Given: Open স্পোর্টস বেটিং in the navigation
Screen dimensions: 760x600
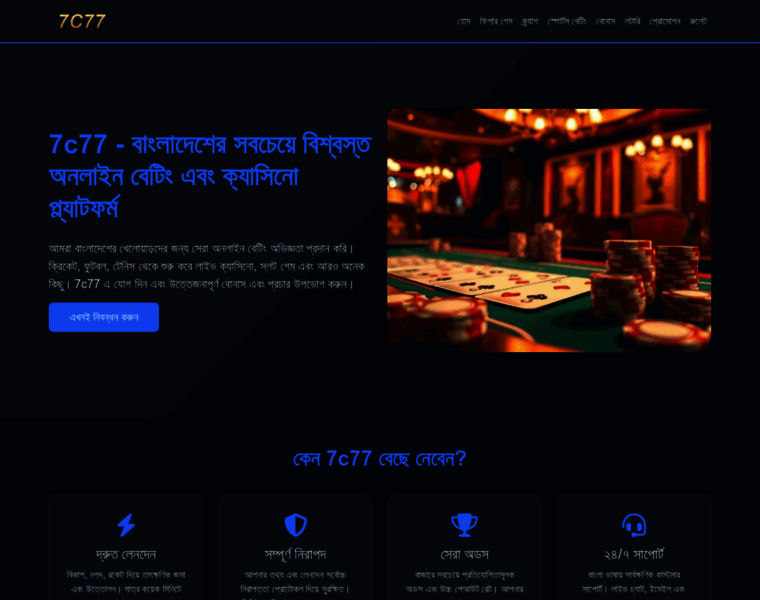Looking at the screenshot, I should pyautogui.click(x=567, y=21).
